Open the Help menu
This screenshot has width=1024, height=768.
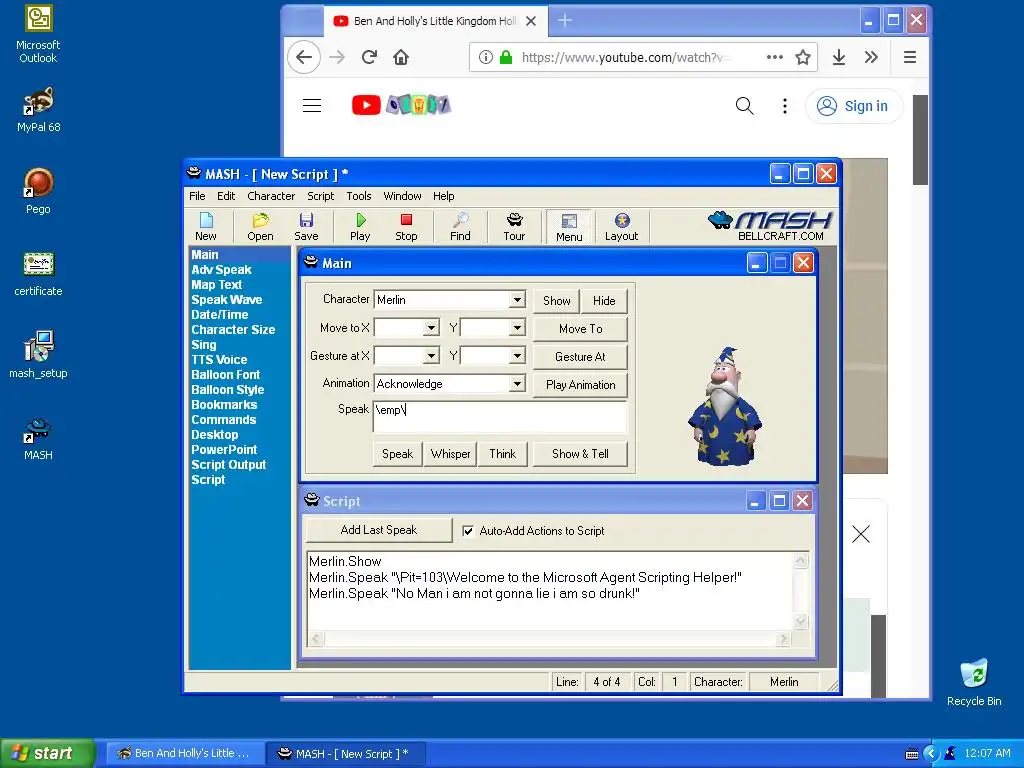click(443, 196)
